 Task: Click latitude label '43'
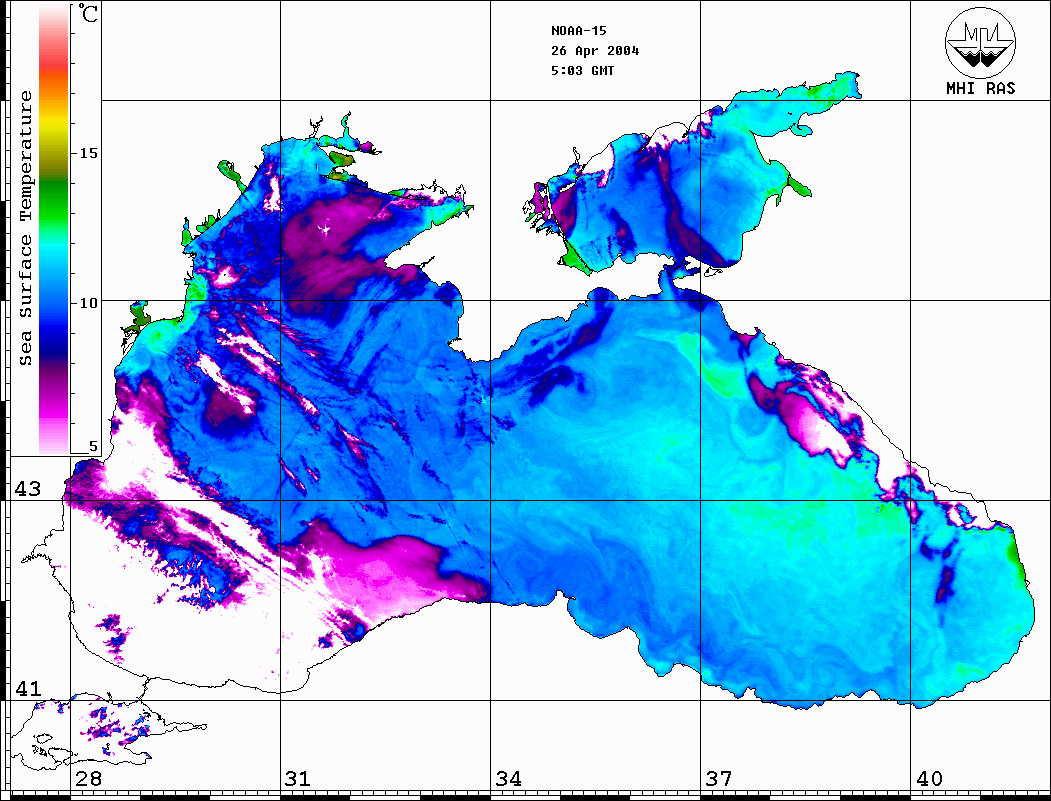pos(28,489)
